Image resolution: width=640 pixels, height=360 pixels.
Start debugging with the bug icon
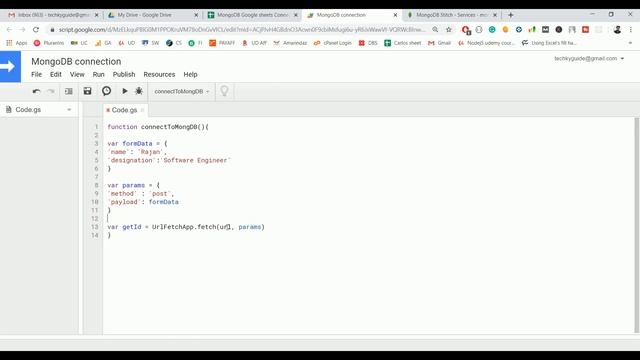pyautogui.click(x=139, y=91)
